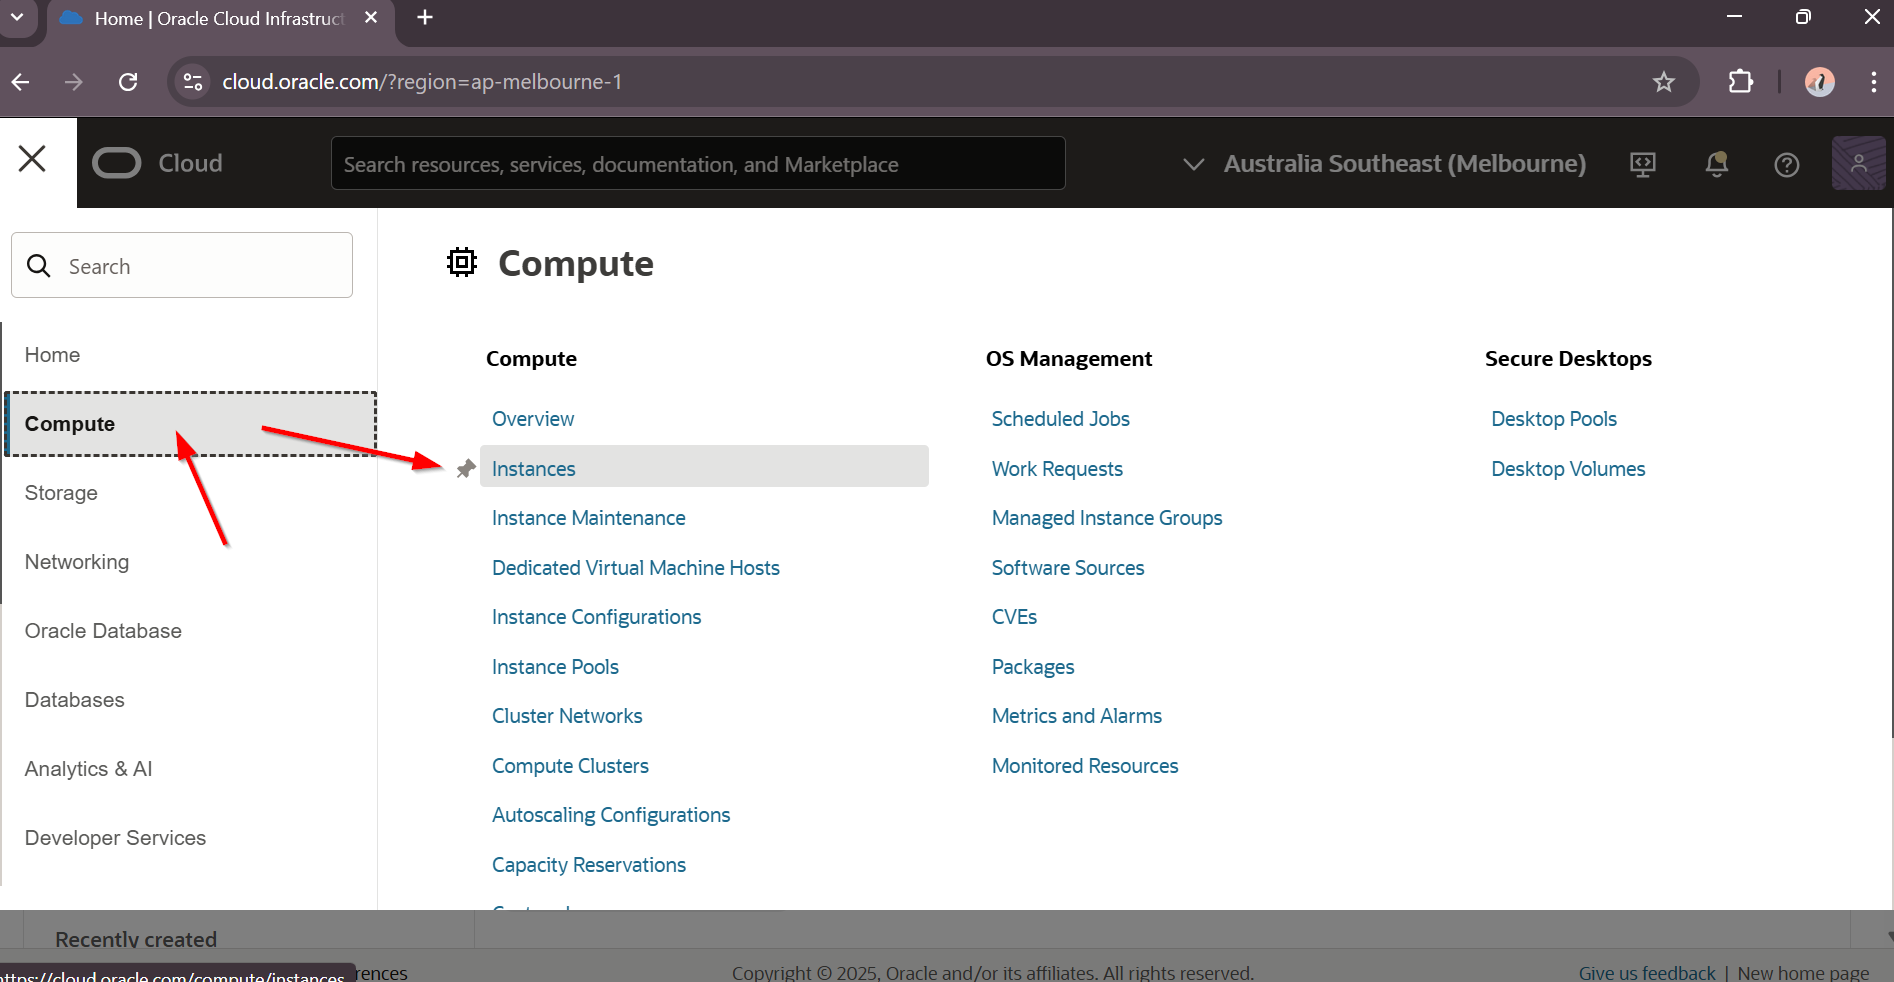1894x982 pixels.
Task: Toggle the pin icon beside Instances
Action: (x=466, y=469)
